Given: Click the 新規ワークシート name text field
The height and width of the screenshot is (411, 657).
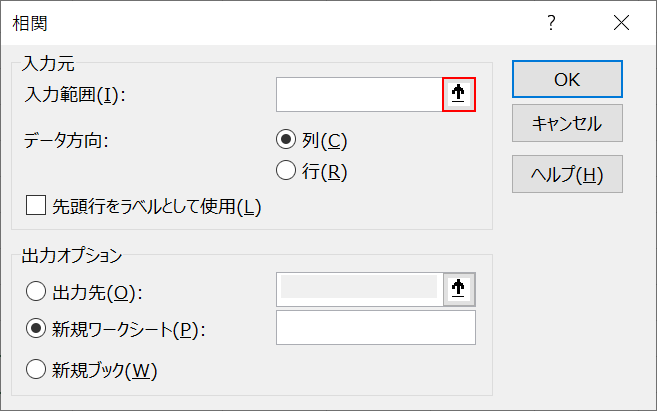Looking at the screenshot, I should click(375, 328).
